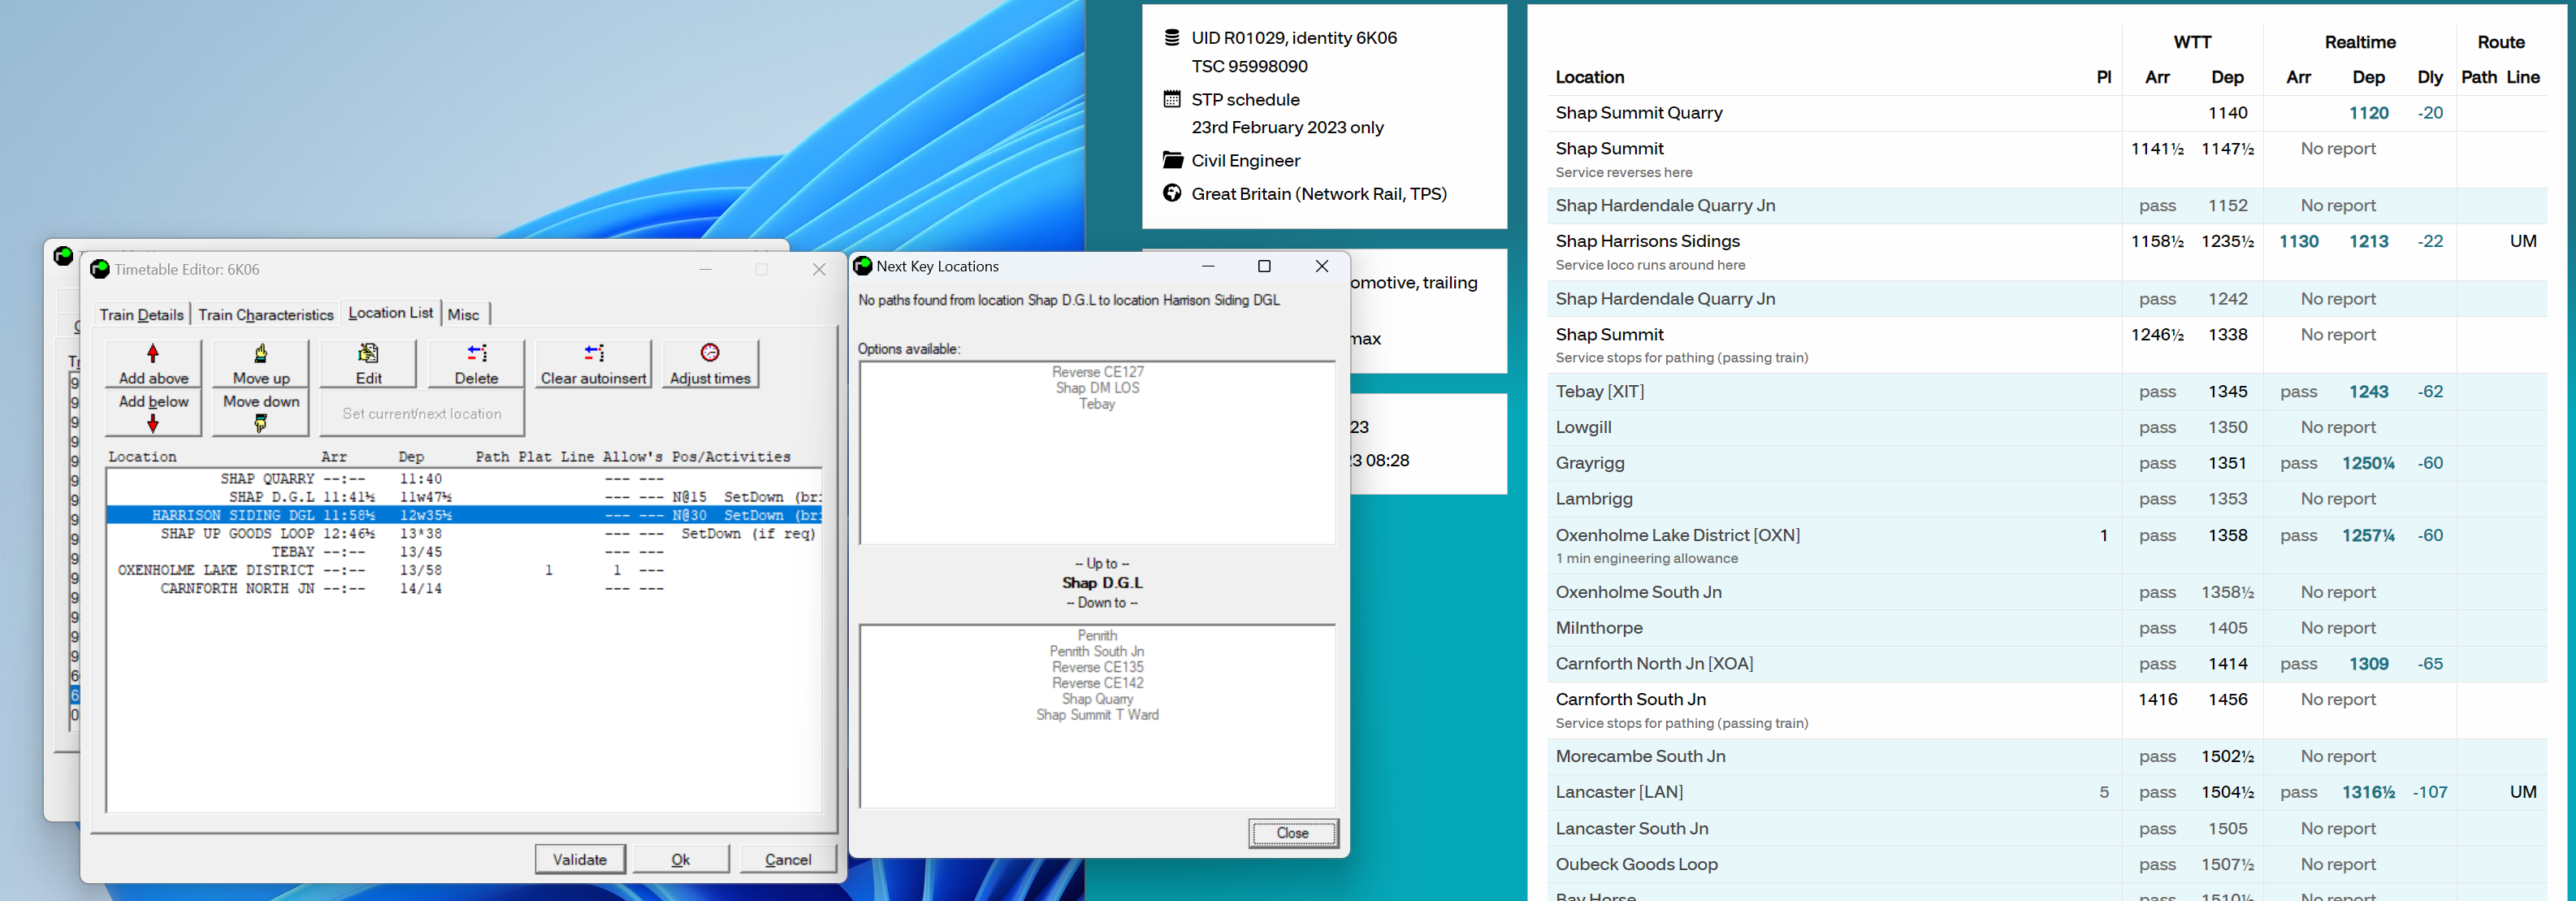
Task: Select the TEBAY location row
Action: pos(464,552)
